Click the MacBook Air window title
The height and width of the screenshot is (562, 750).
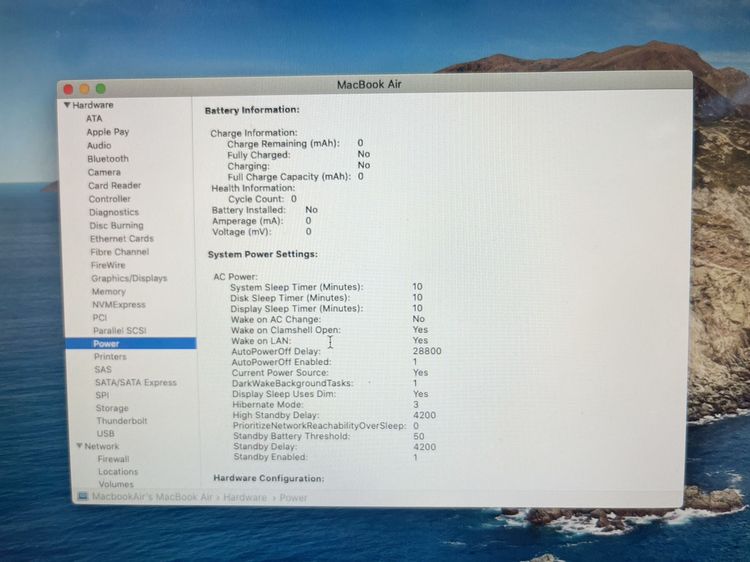(x=369, y=85)
